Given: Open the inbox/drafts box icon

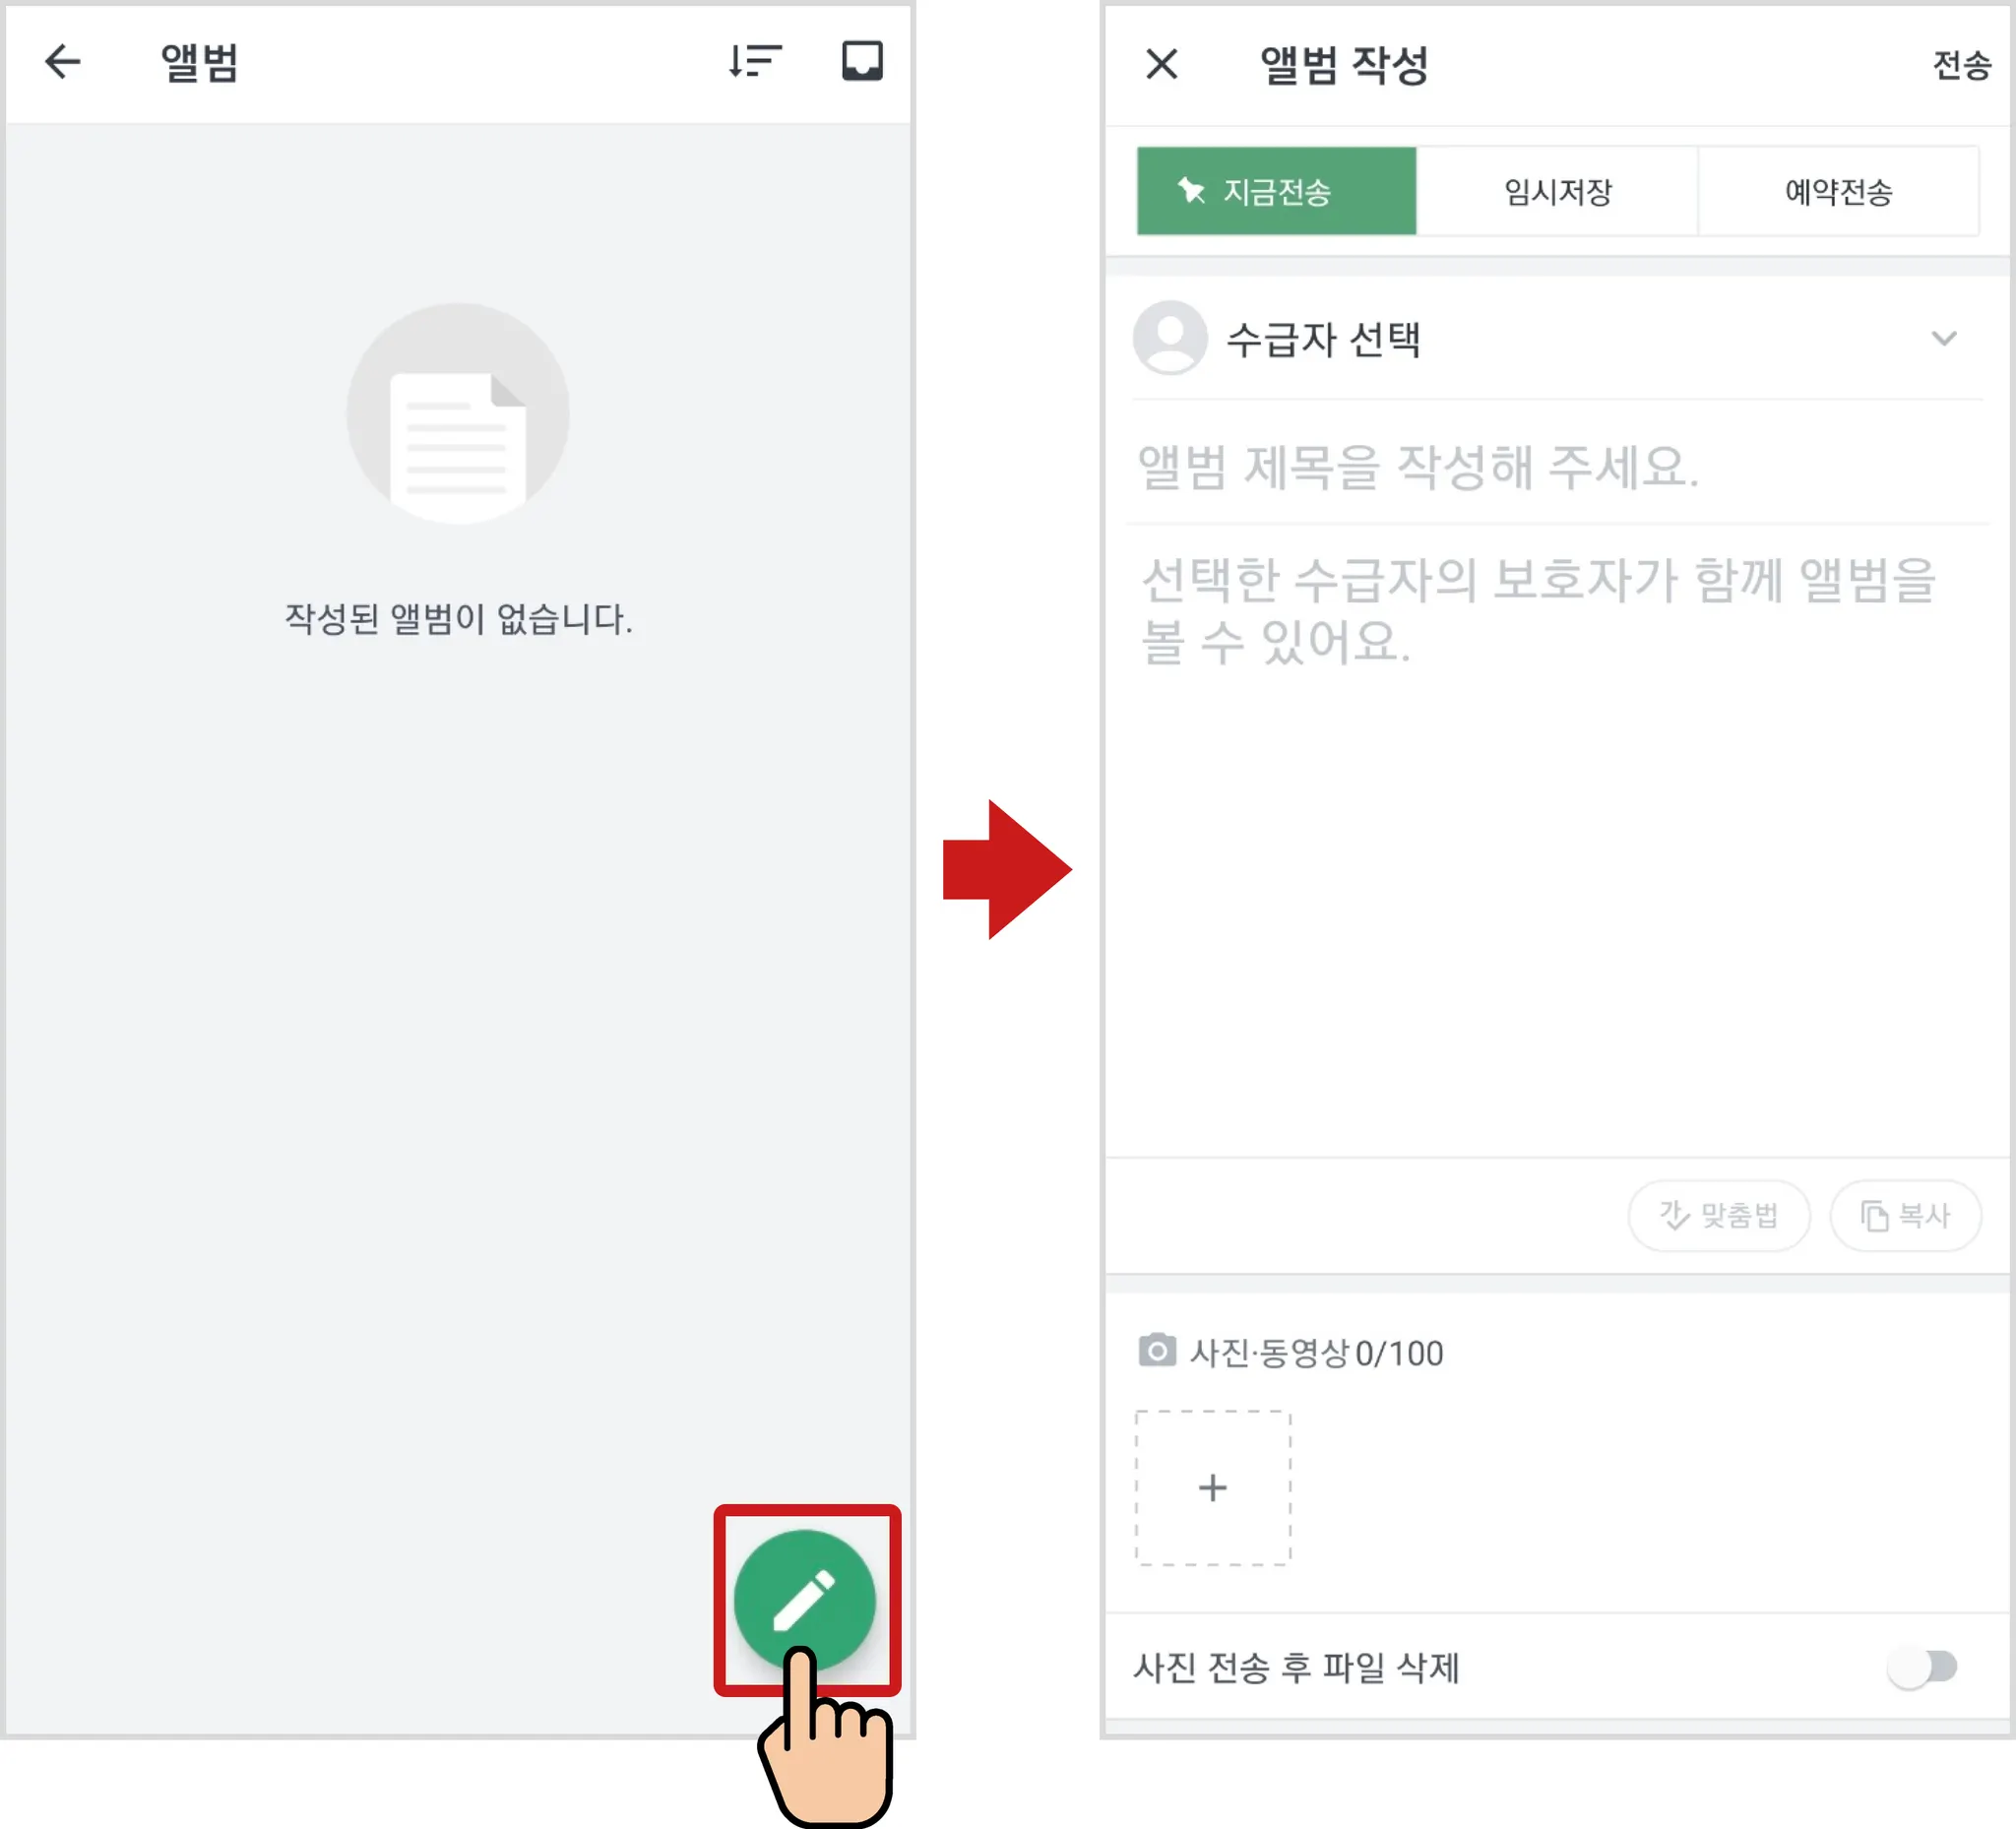Looking at the screenshot, I should [x=862, y=62].
